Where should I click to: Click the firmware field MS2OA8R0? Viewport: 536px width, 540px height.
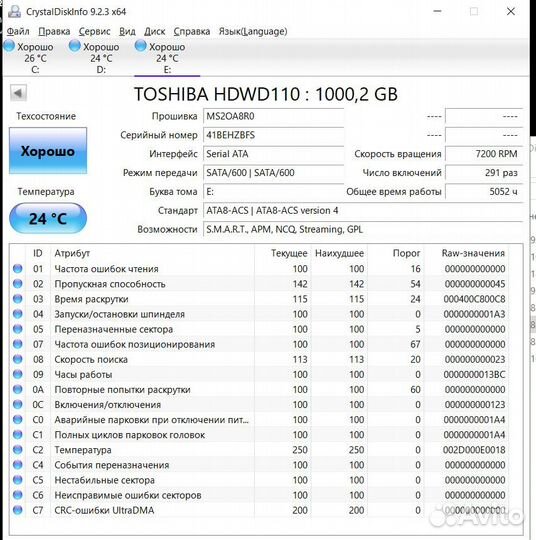coord(274,116)
